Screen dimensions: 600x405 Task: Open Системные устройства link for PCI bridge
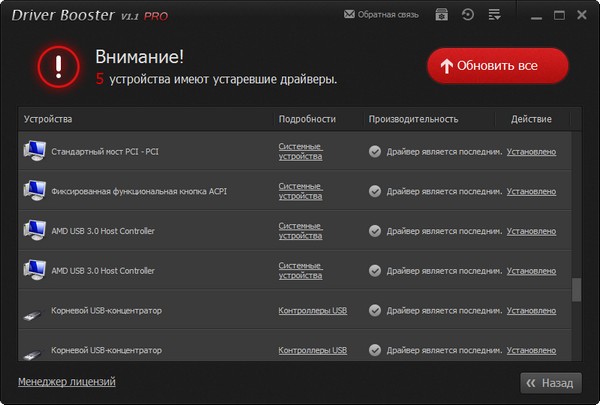tap(300, 151)
